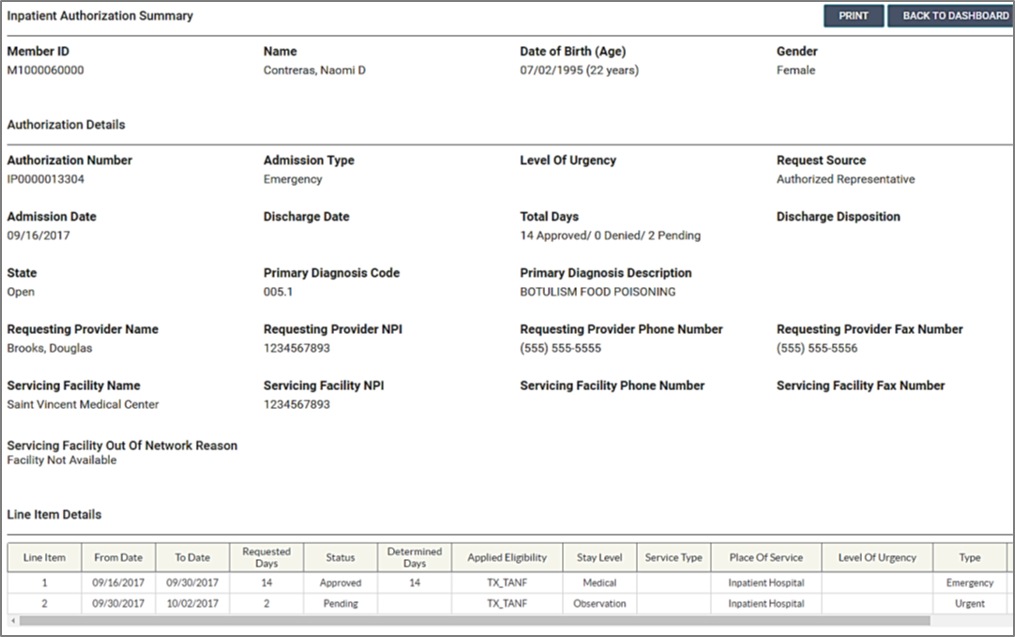Click the Status column header
The height and width of the screenshot is (637, 1015).
(x=340, y=558)
